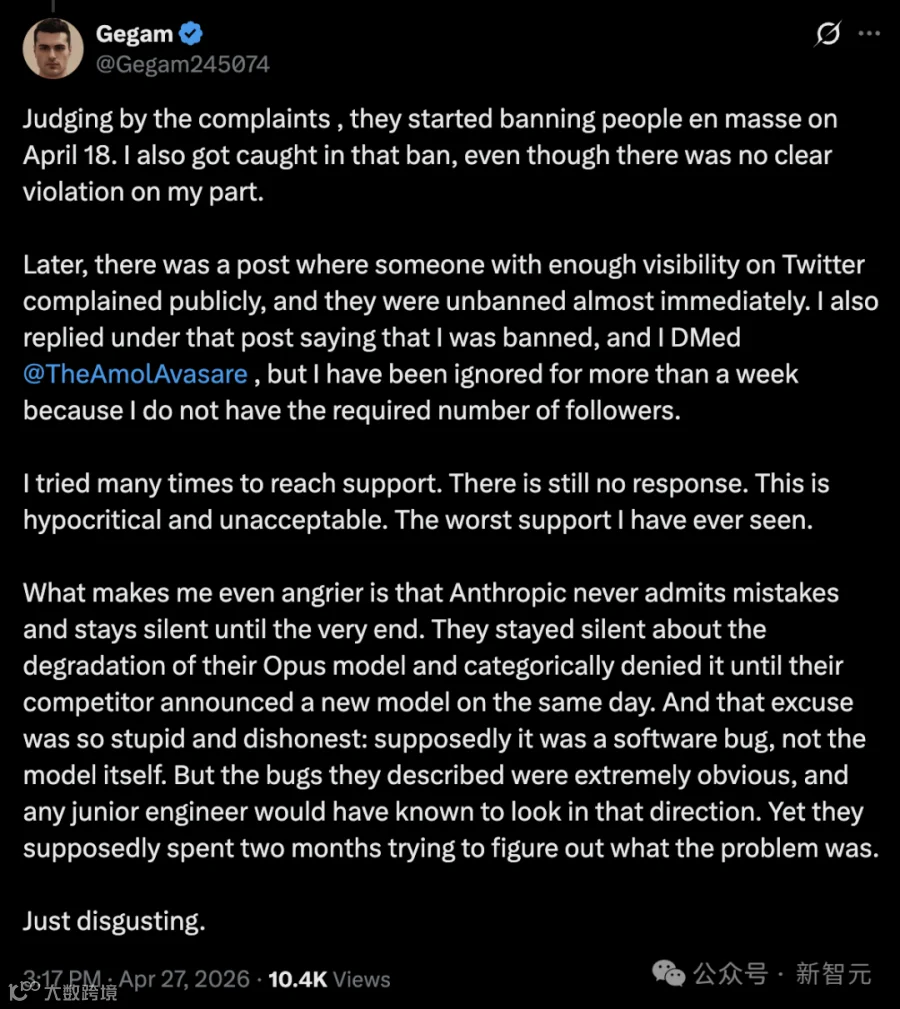Screen dimensions: 900x1009
Task: Select the first paragraph about April 18 bans
Action: [430, 155]
